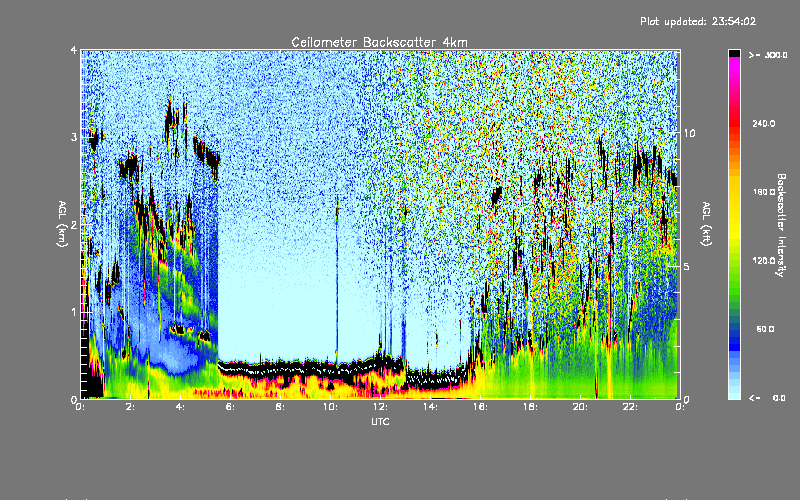Click the "3" tick on km axis

coord(74,137)
